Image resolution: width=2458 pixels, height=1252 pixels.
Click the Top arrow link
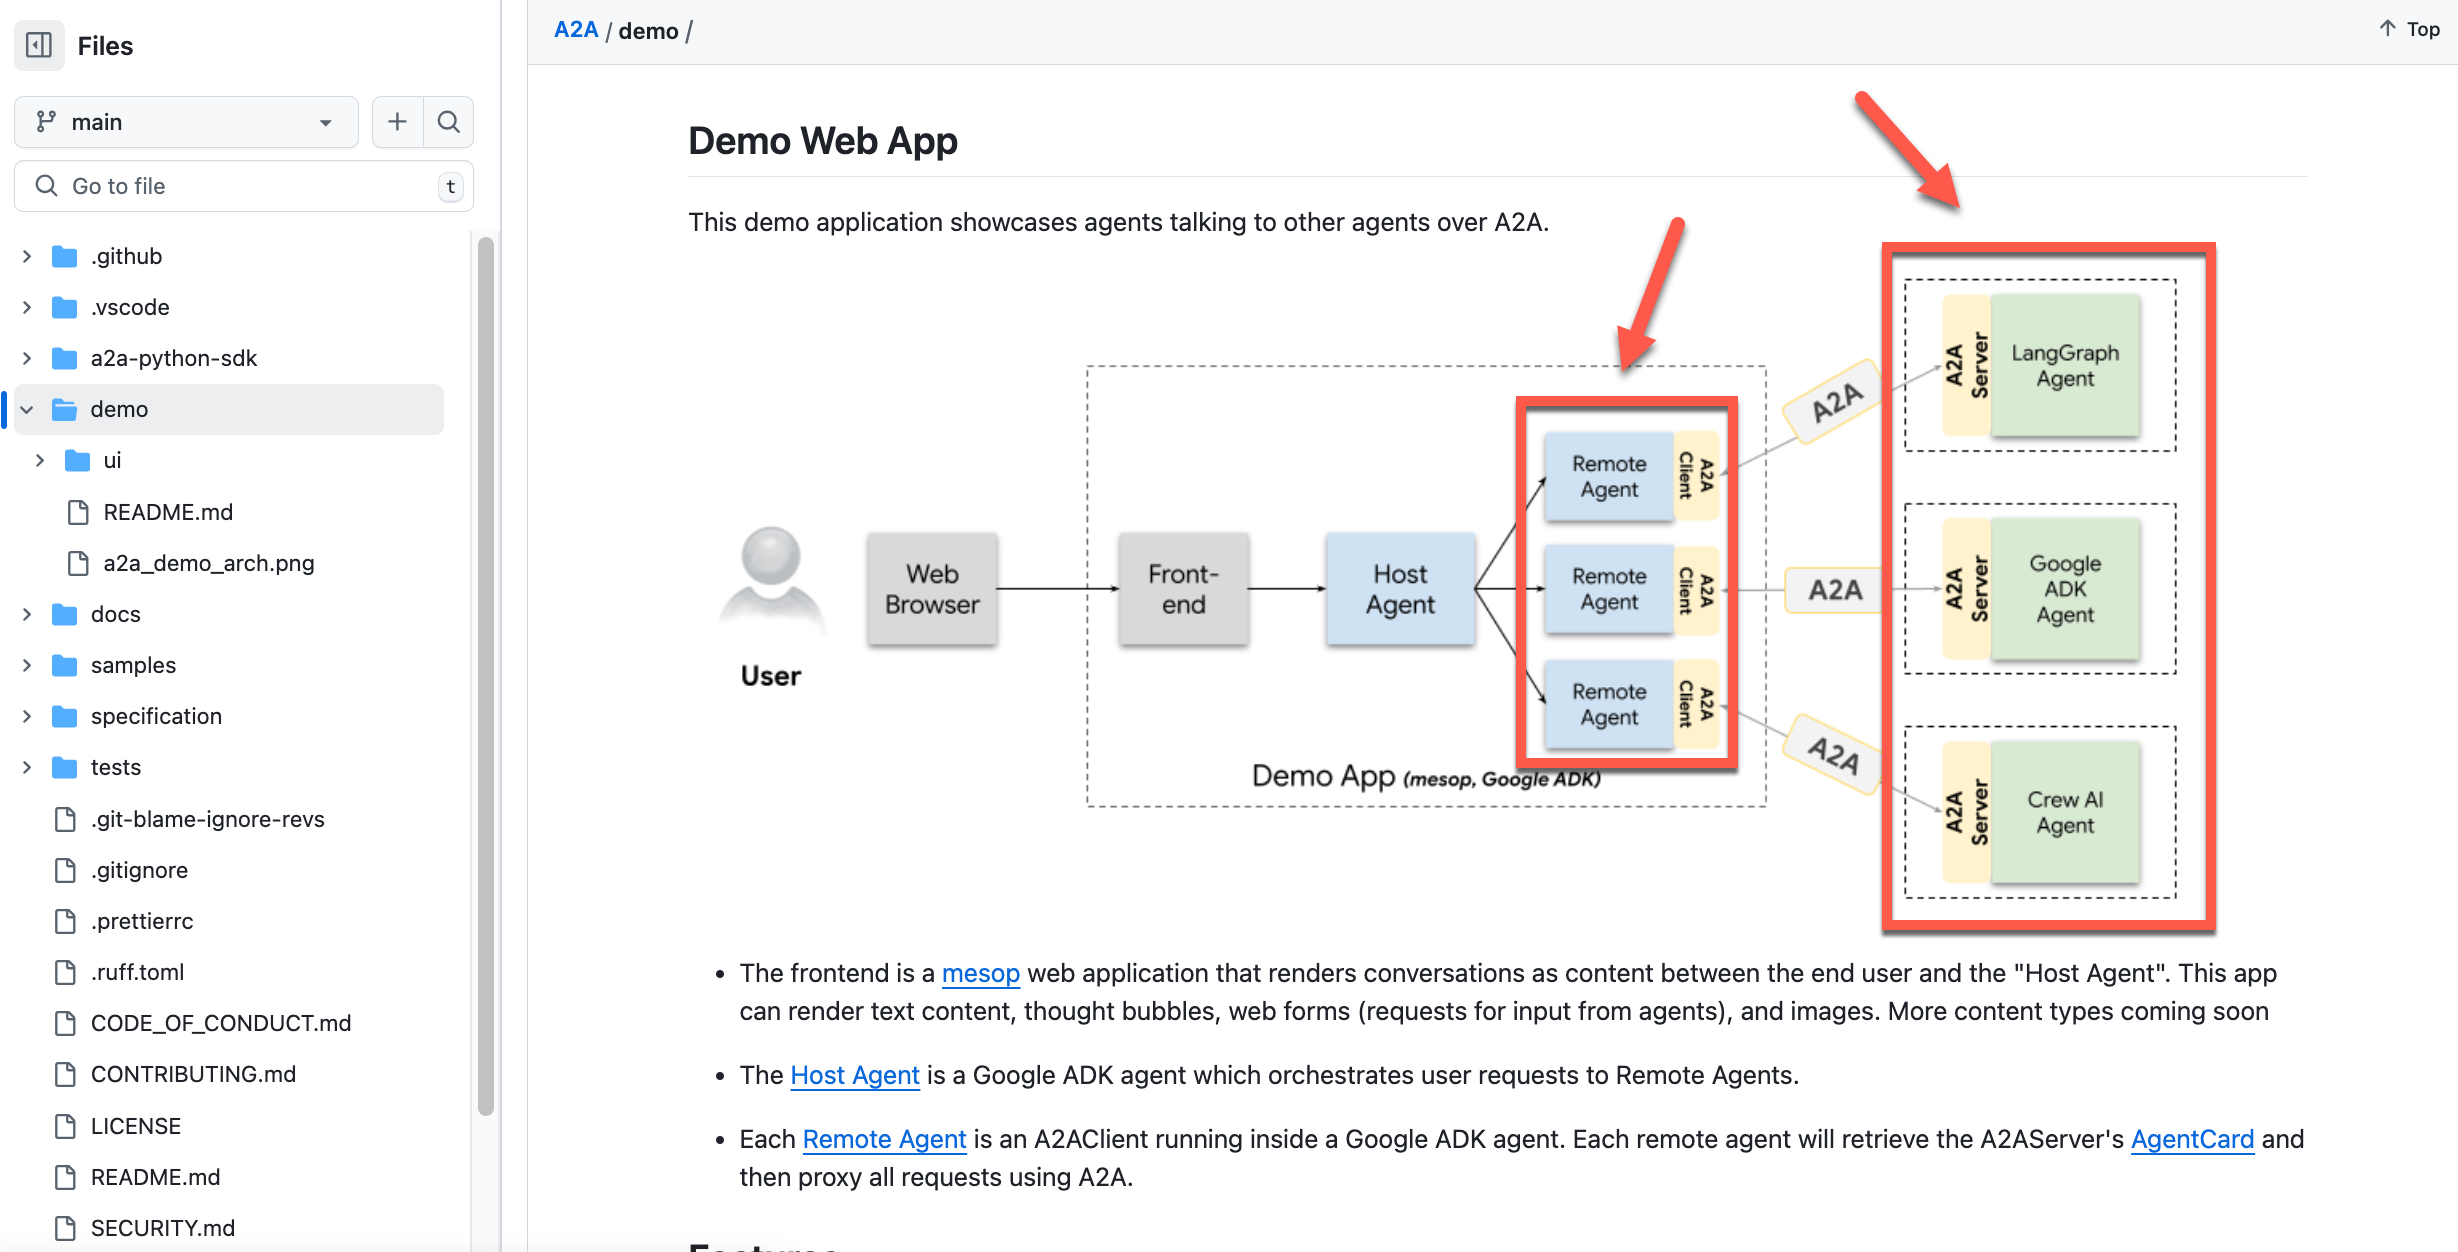click(2410, 29)
